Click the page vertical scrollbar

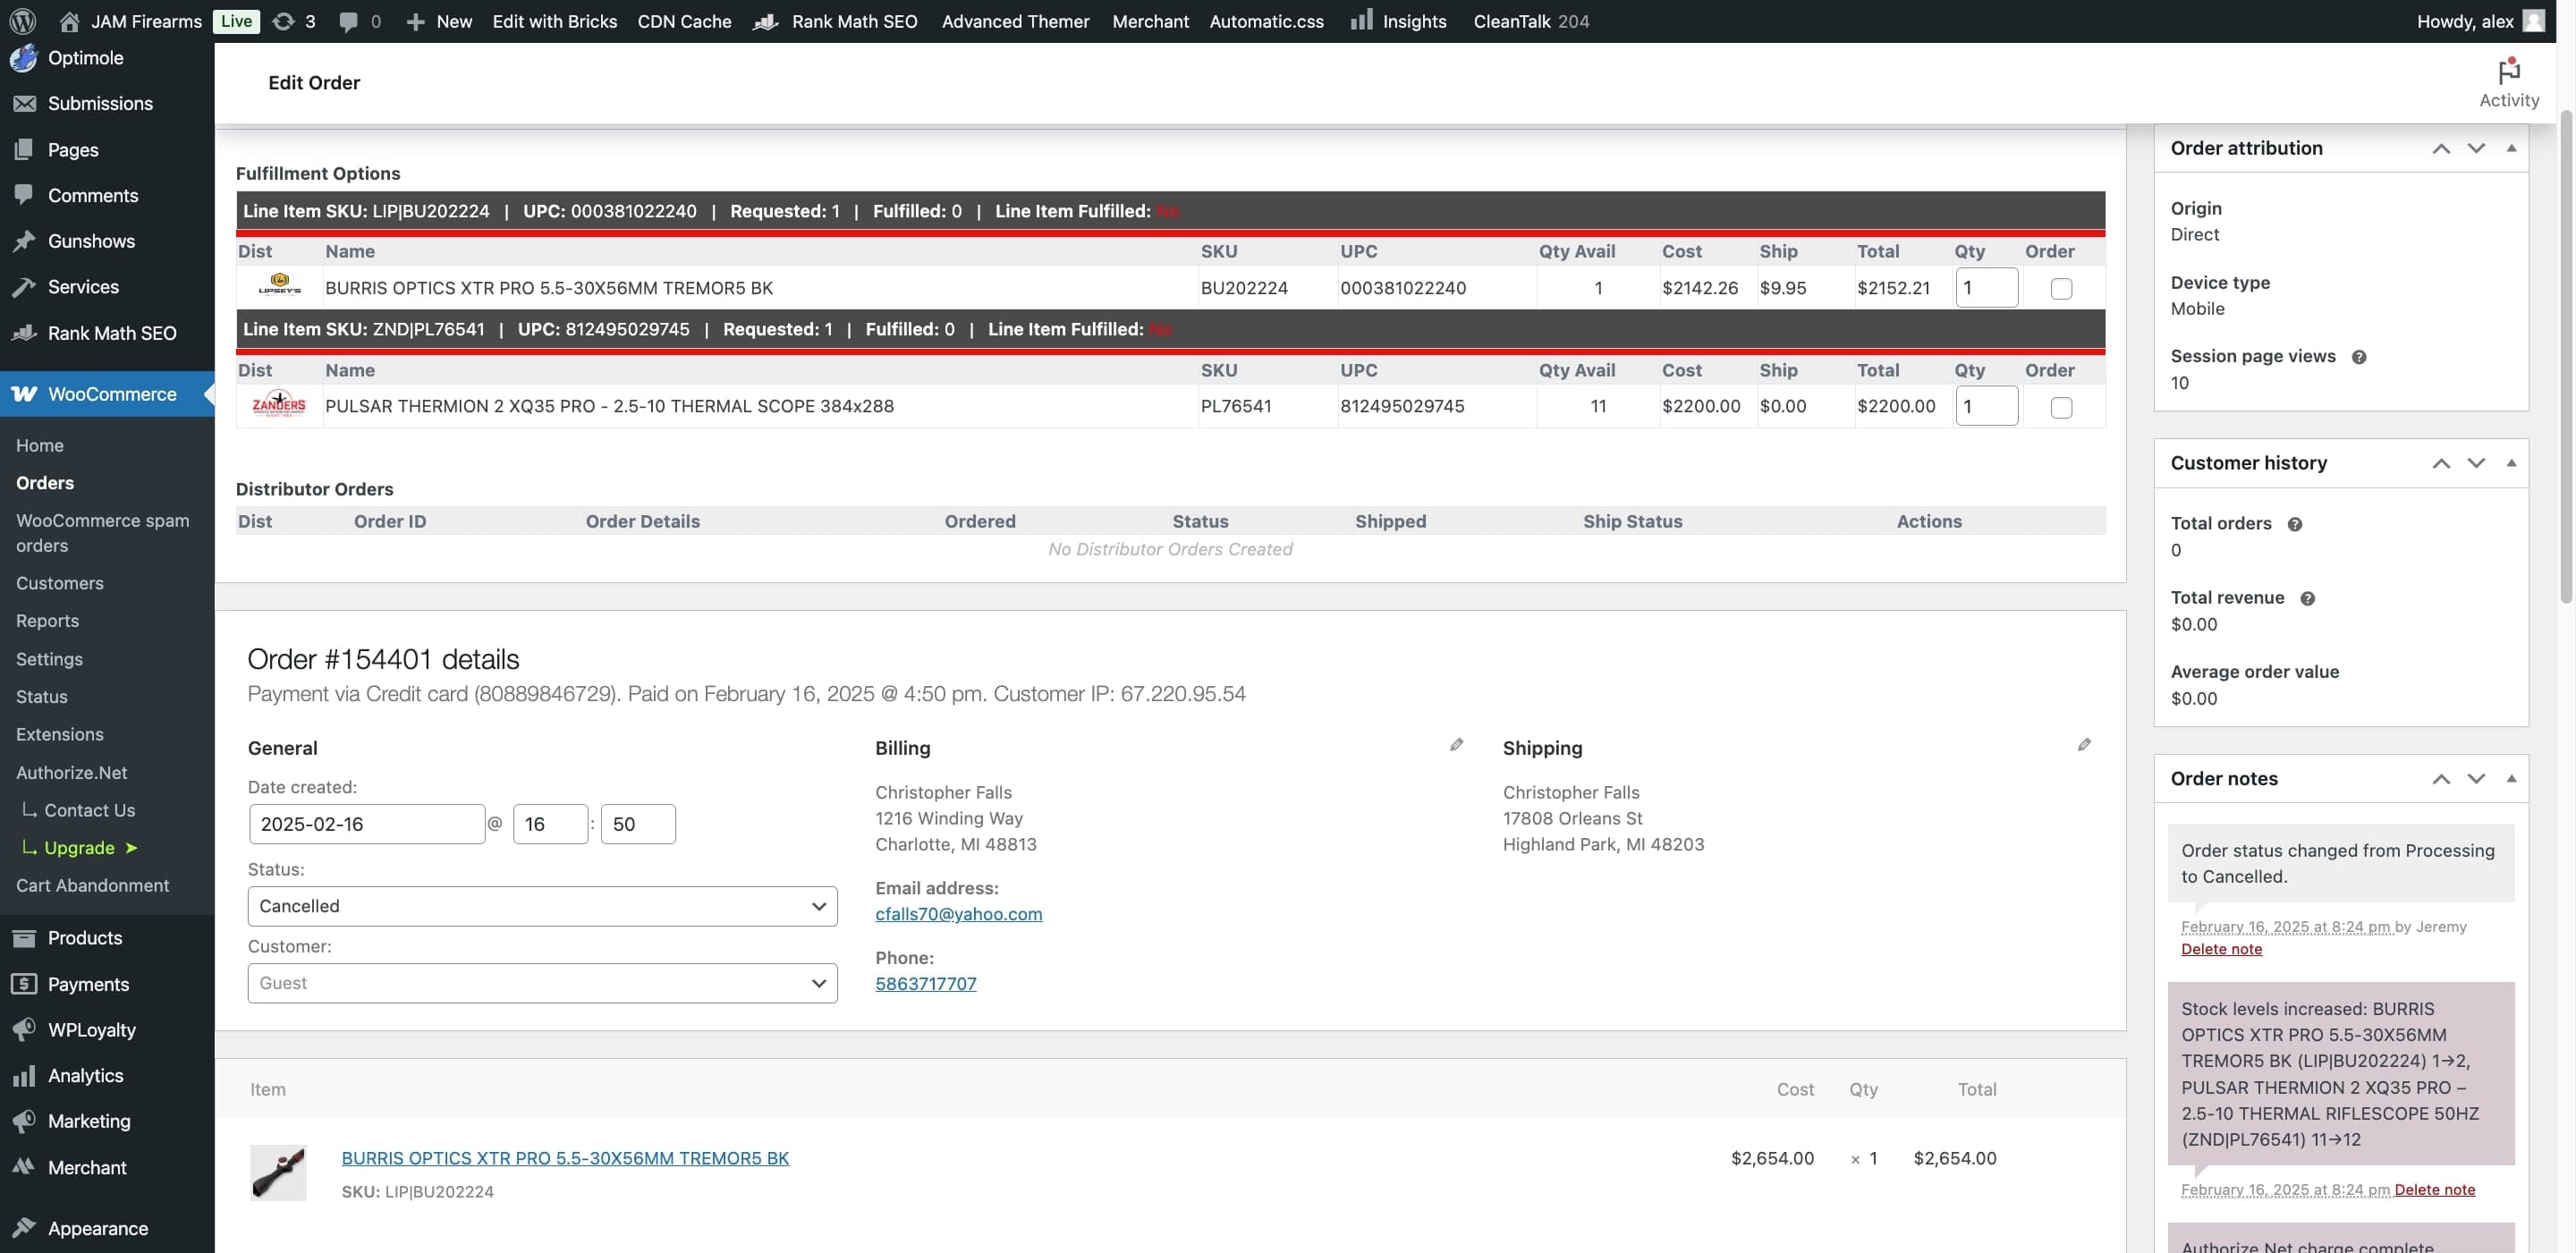click(2566, 355)
